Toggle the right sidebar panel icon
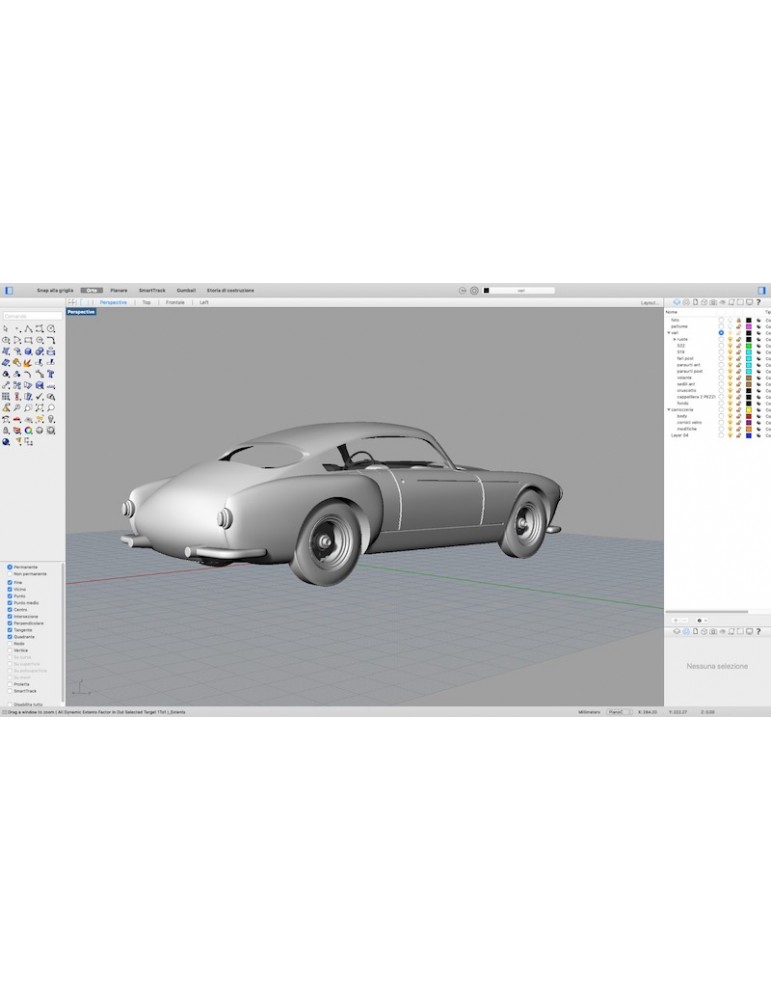Screen dimensions: 771x1000 (x=761, y=290)
